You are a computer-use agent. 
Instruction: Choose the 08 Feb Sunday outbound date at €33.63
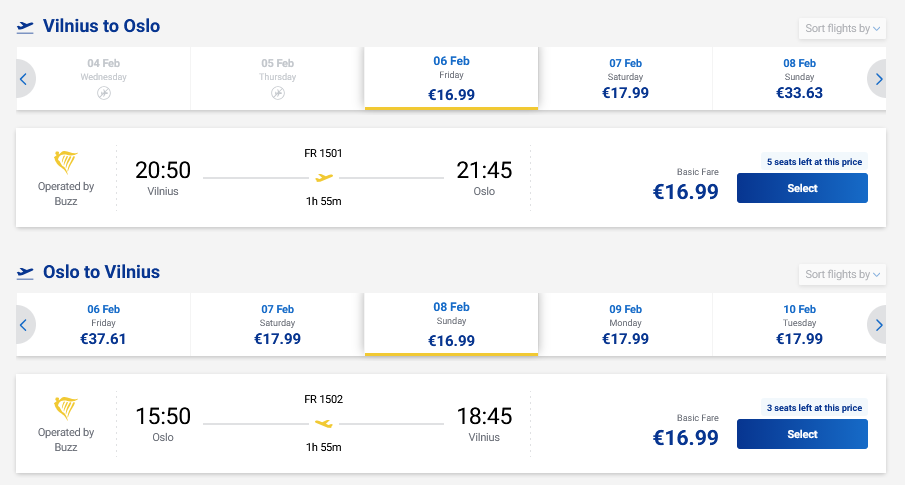799,78
